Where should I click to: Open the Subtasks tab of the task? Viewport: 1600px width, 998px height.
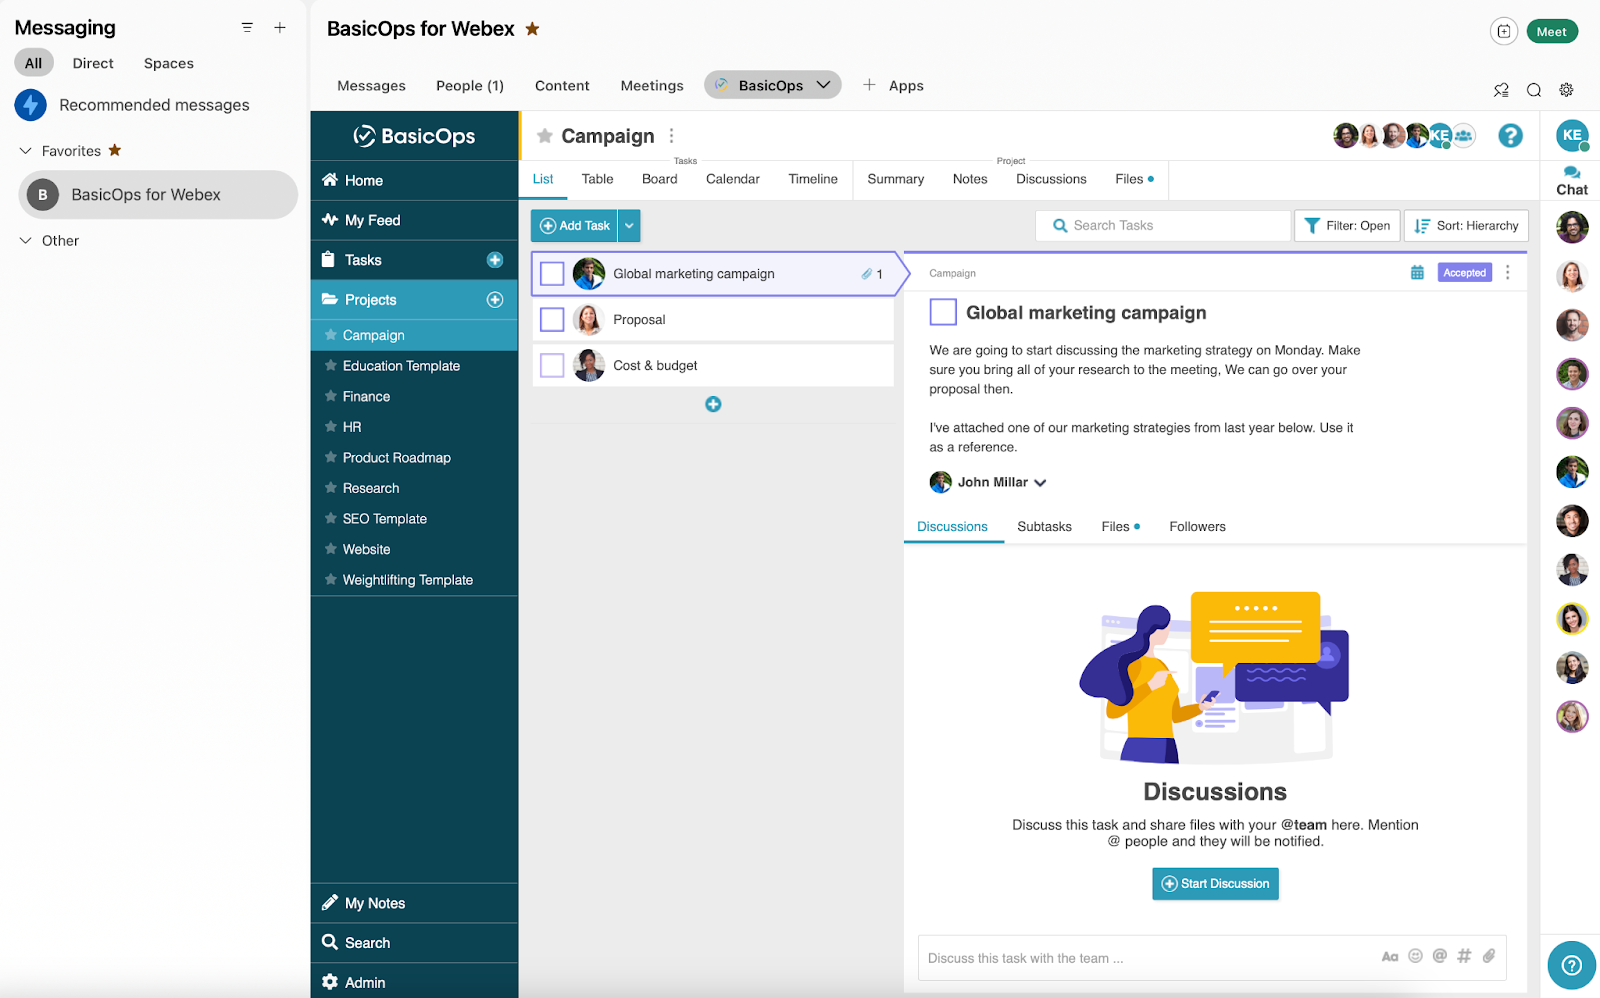(x=1044, y=526)
